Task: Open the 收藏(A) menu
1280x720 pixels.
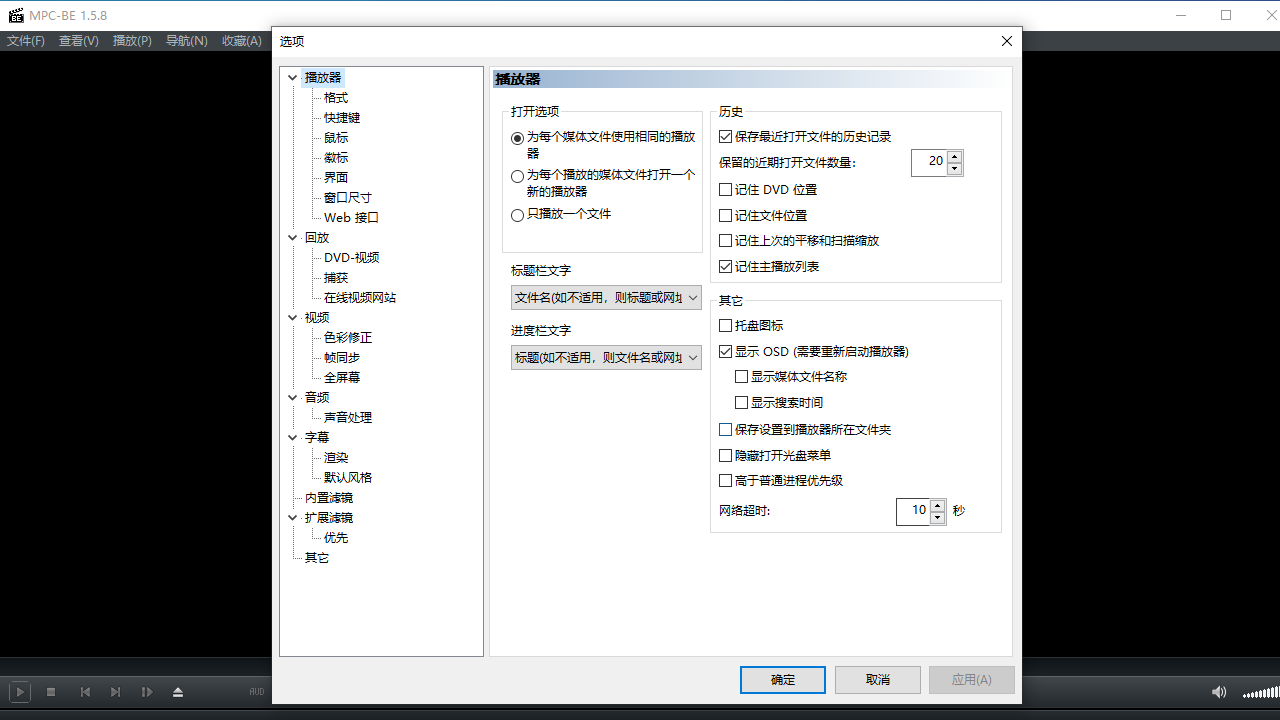Action: point(240,41)
